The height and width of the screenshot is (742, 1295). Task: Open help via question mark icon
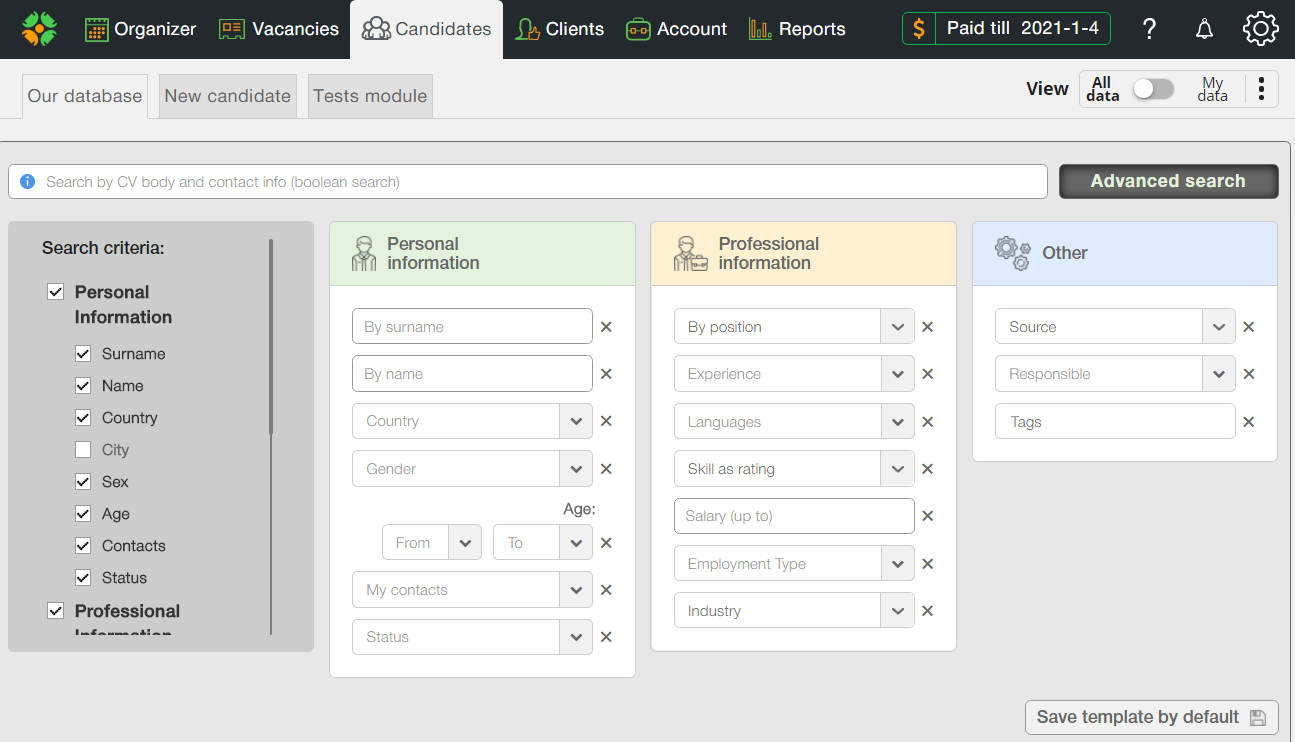(x=1149, y=29)
